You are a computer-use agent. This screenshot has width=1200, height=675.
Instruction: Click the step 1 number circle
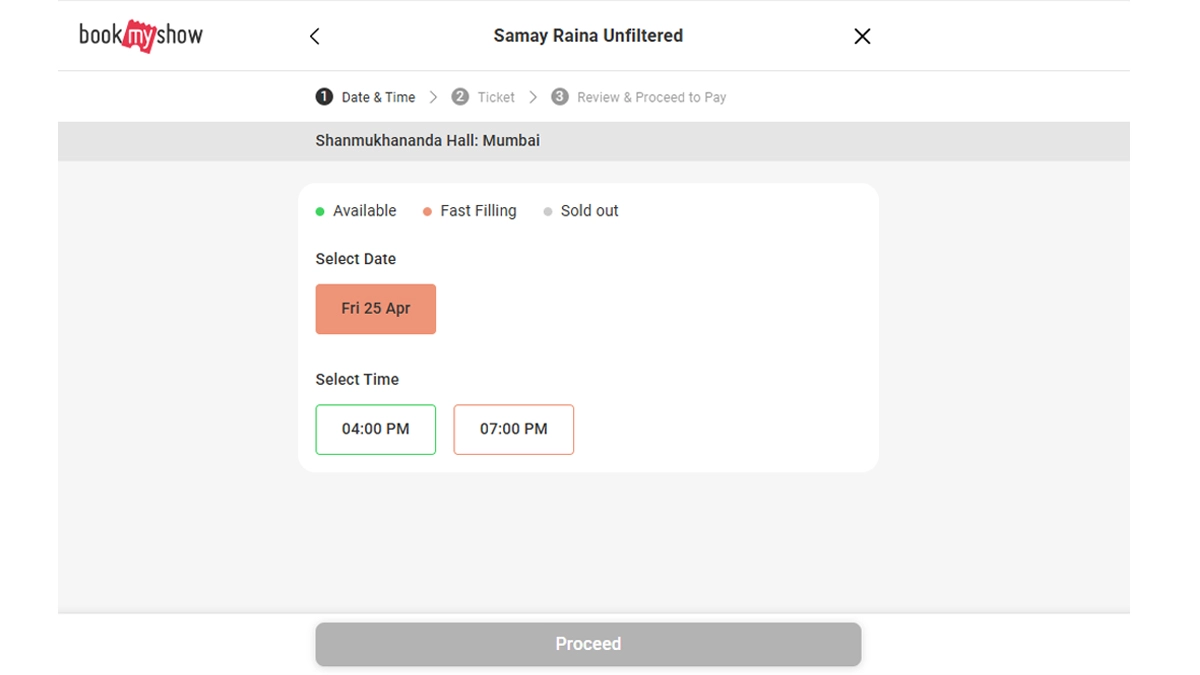[324, 97]
